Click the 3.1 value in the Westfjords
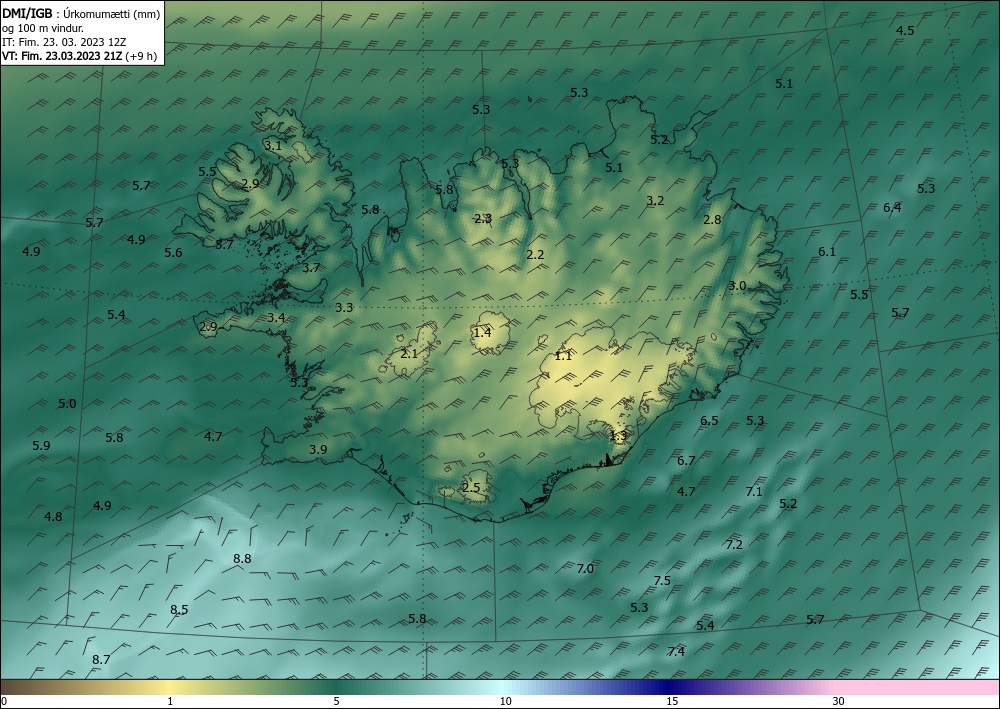1000x709 pixels. point(273,145)
